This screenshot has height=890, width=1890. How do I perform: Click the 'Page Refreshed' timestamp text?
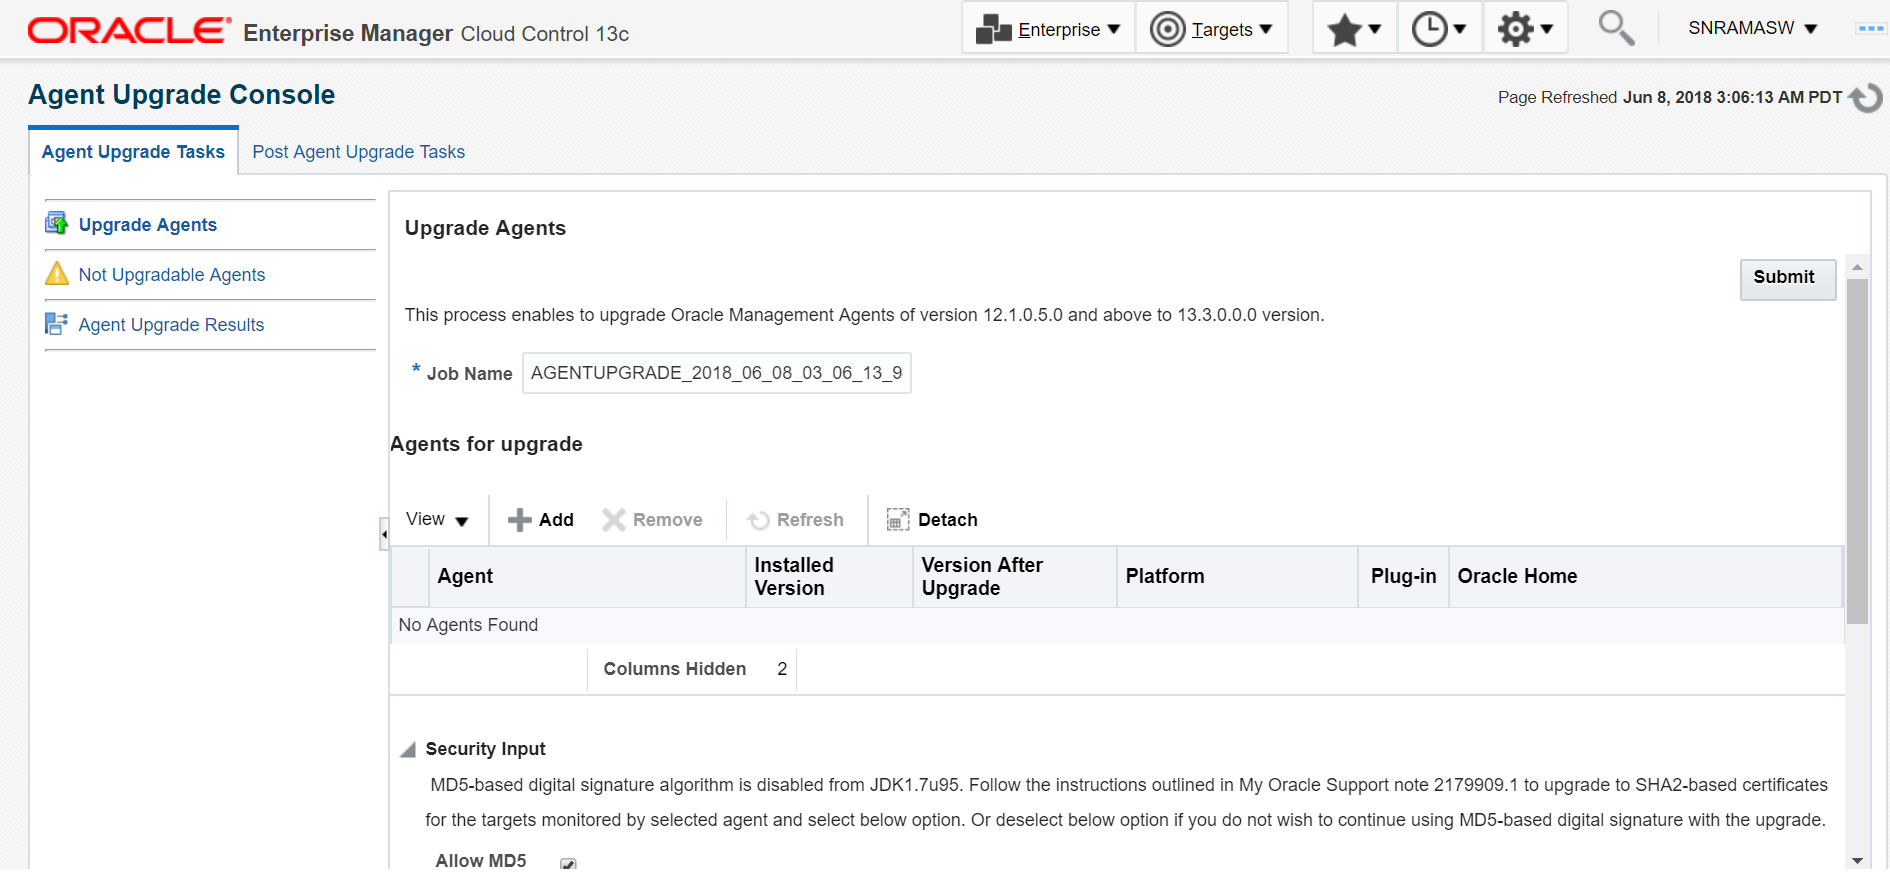[x=1670, y=98]
